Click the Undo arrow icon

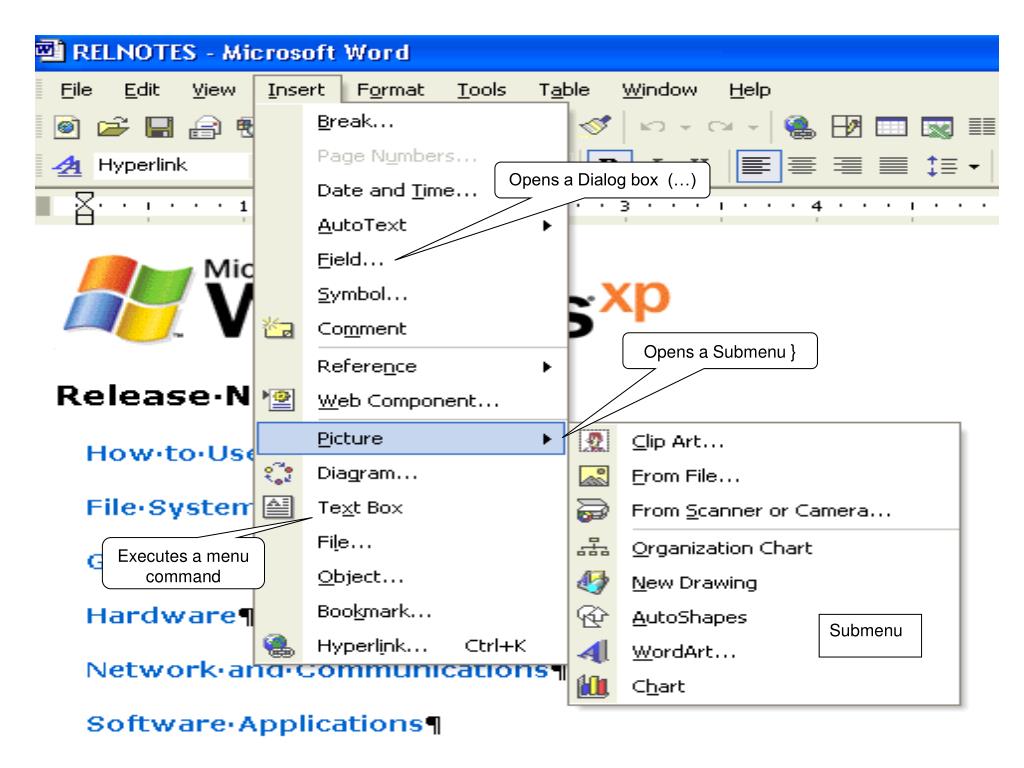tap(653, 127)
